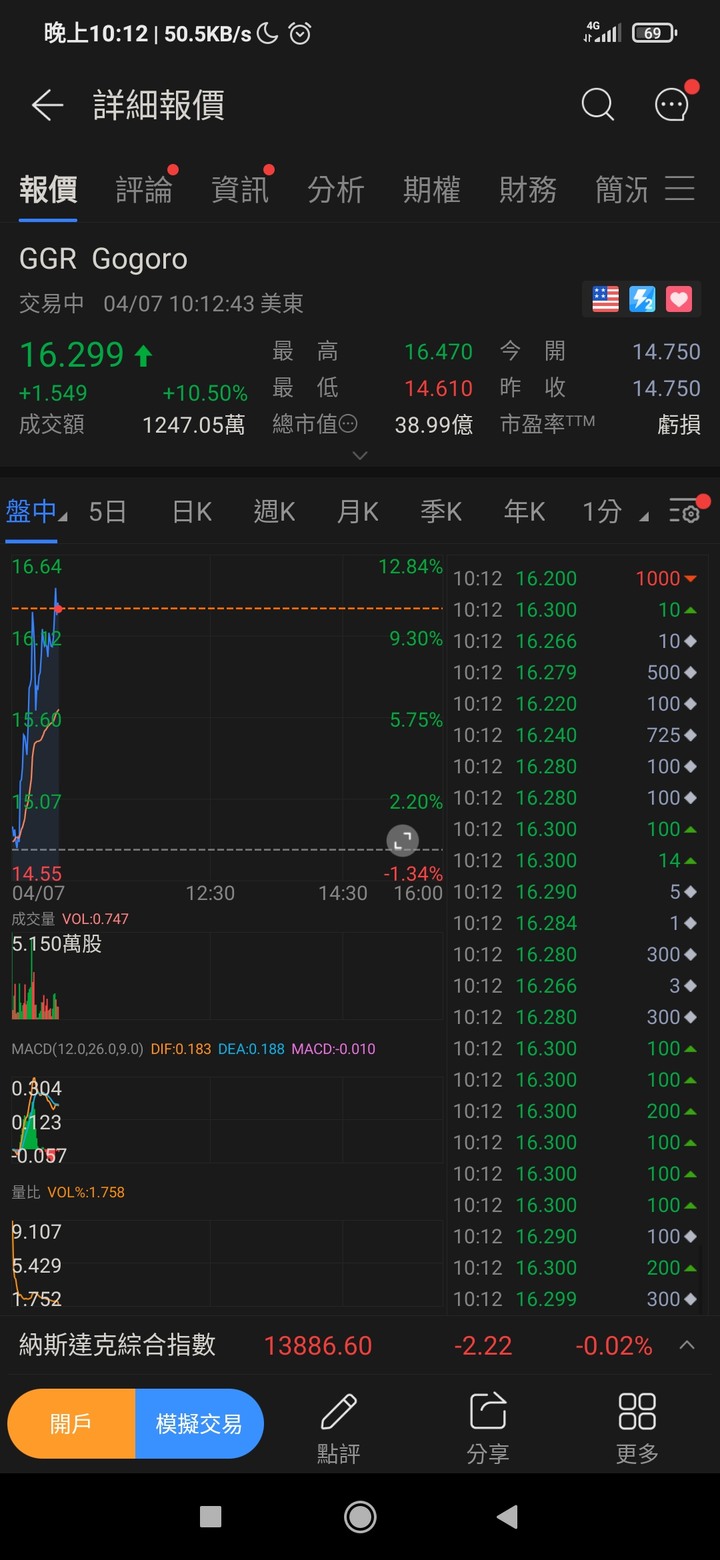Tap the 成交量 VOL header label
720x1560 pixels.
point(70,919)
